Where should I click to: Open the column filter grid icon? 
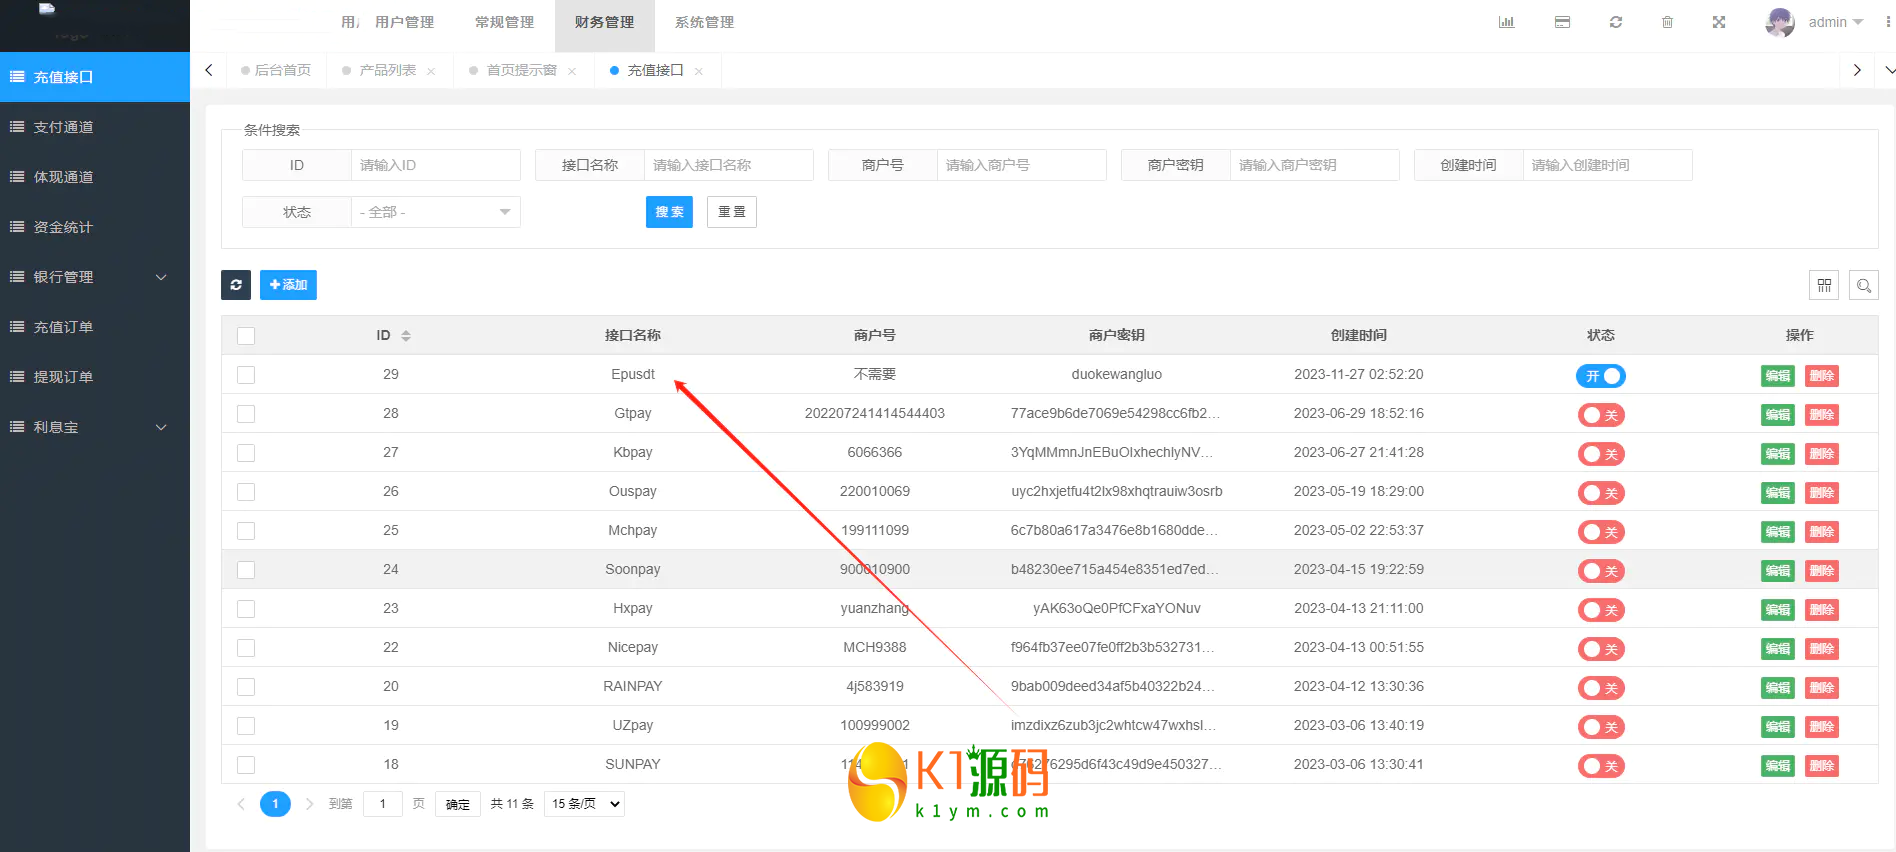[x=1824, y=285]
